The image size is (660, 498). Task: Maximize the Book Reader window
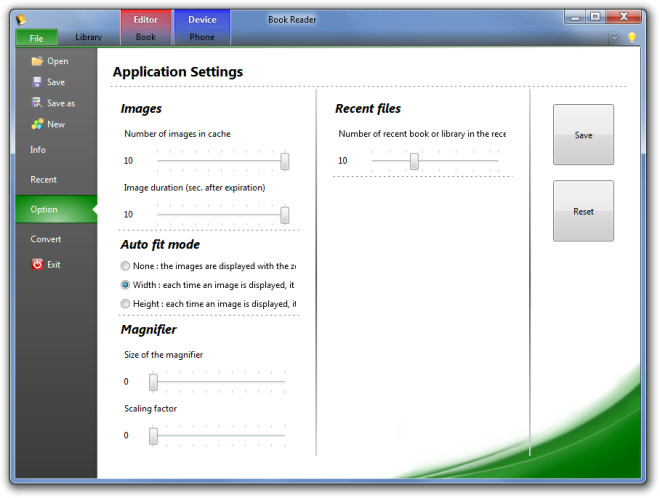click(595, 17)
